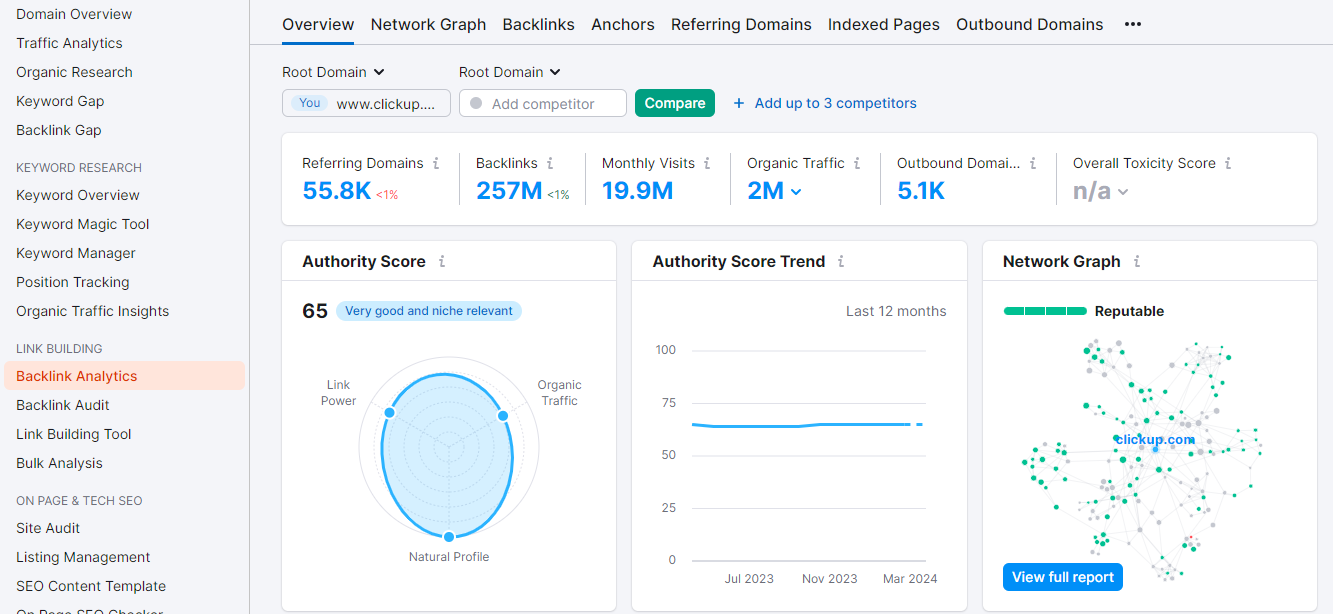This screenshot has height=614, width=1333.
Task: Expand the first Root Domain dropdown
Action: 334,72
